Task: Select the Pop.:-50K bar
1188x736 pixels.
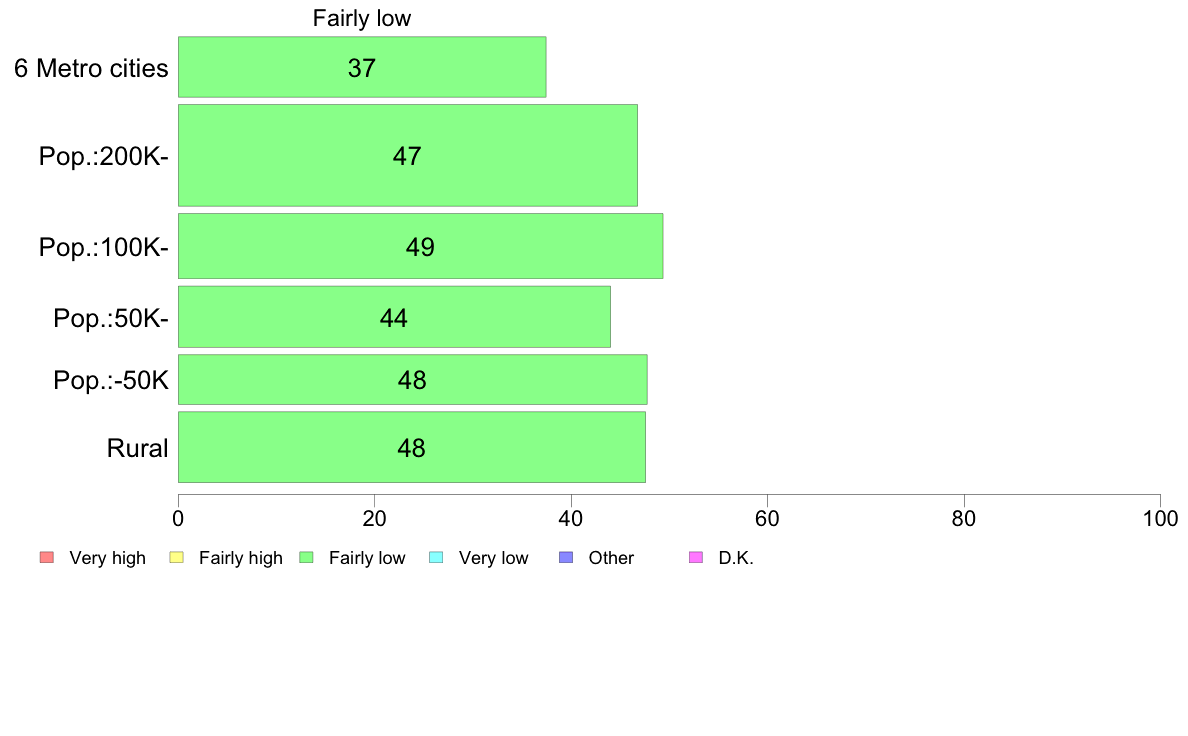Action: click(412, 379)
